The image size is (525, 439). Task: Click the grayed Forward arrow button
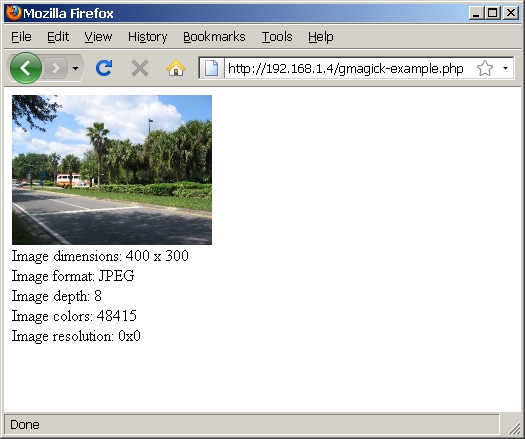[56, 68]
